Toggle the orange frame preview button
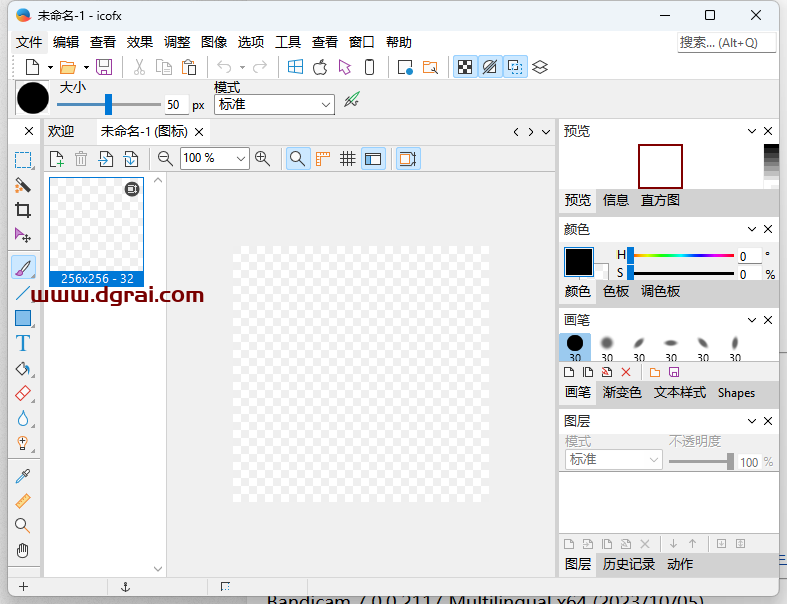 pos(408,159)
